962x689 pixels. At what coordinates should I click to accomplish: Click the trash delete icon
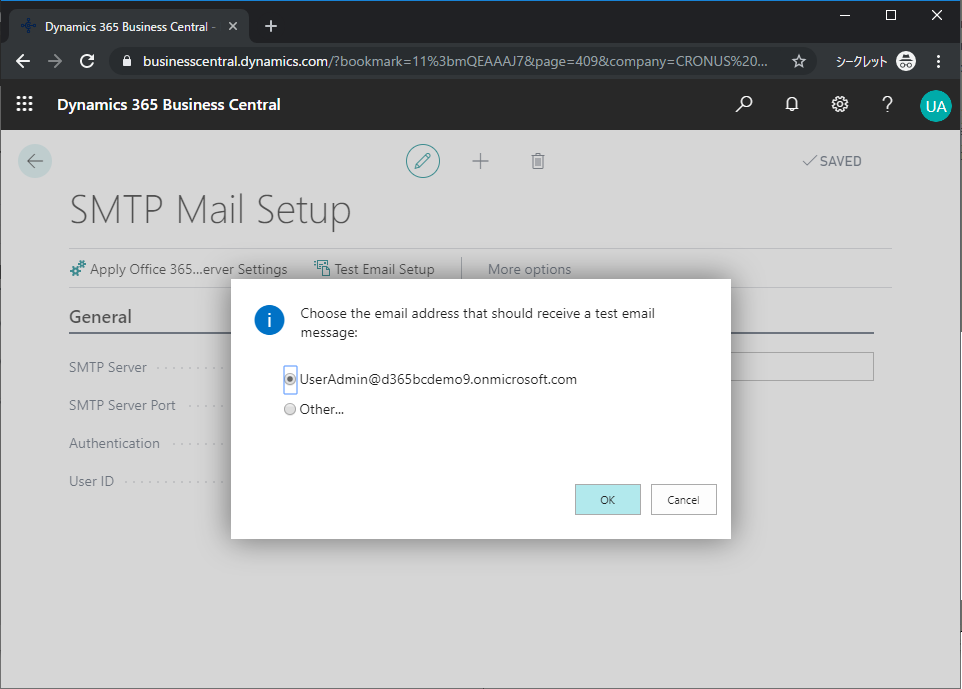[537, 161]
